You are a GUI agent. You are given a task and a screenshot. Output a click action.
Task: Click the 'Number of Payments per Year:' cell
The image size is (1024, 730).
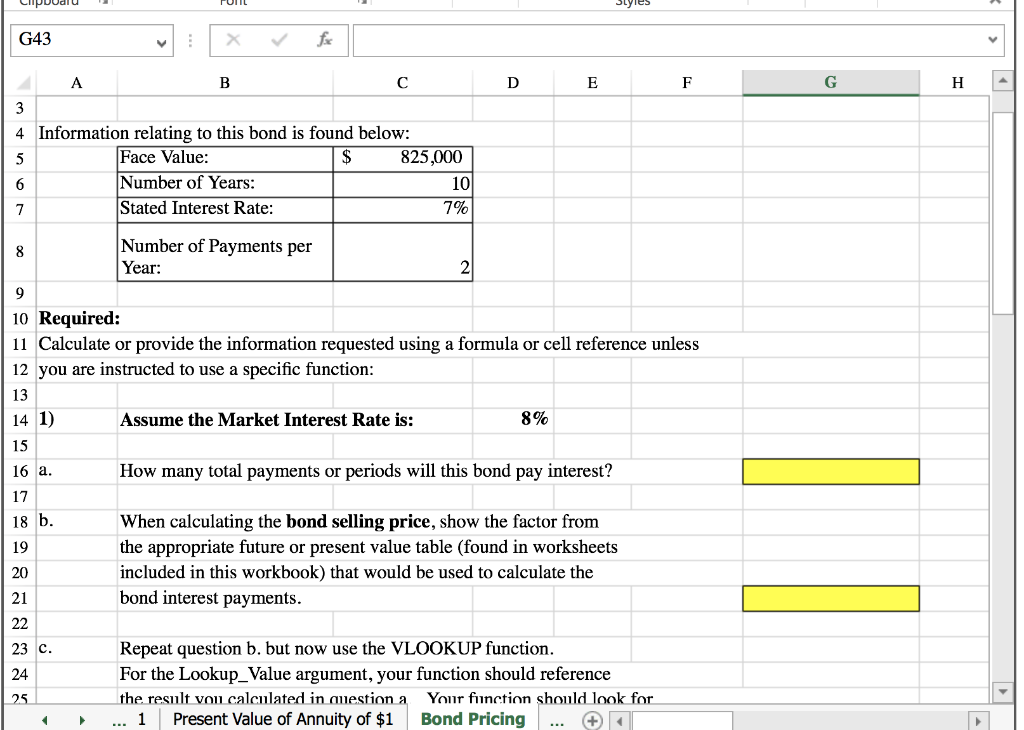point(225,252)
